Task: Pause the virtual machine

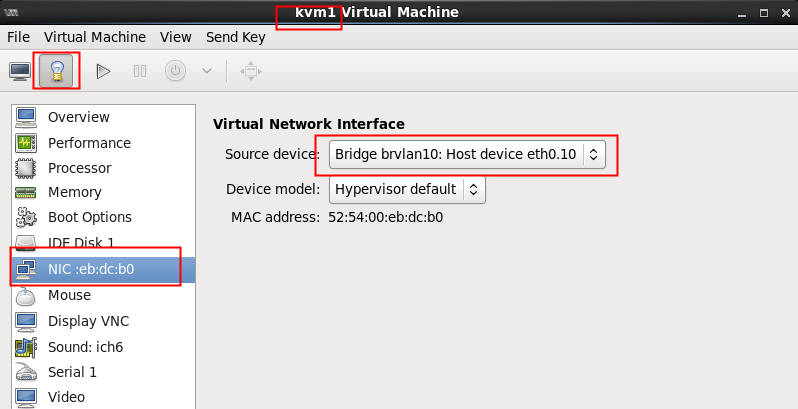Action: [139, 71]
